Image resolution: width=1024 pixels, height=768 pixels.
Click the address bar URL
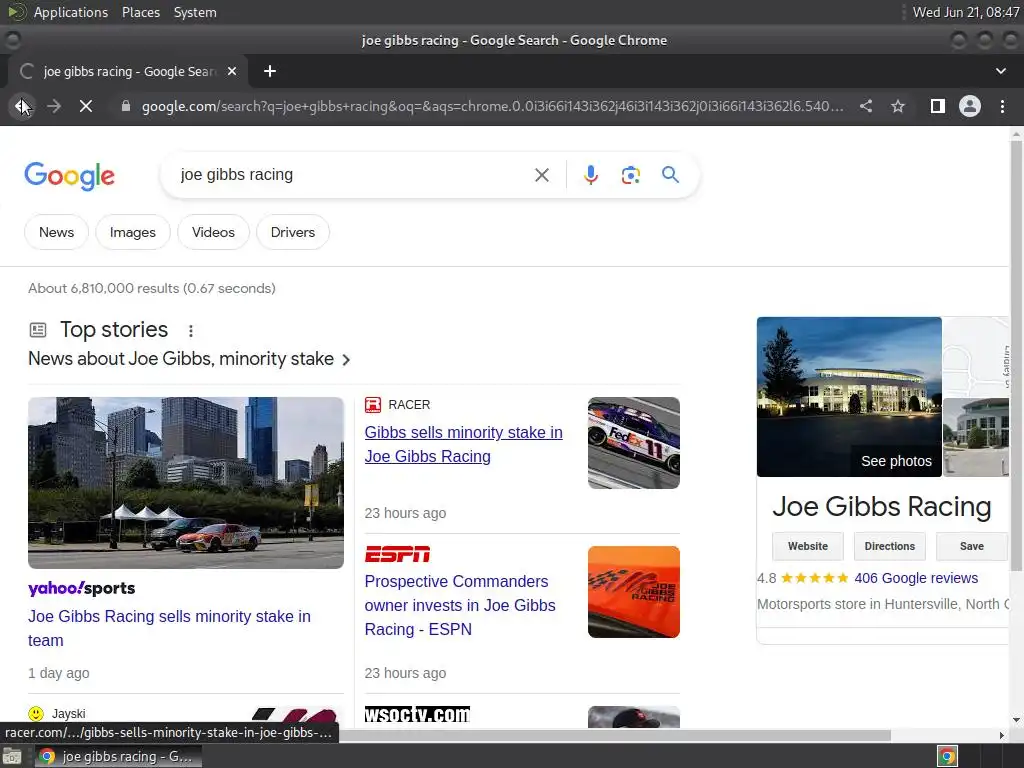tap(492, 106)
